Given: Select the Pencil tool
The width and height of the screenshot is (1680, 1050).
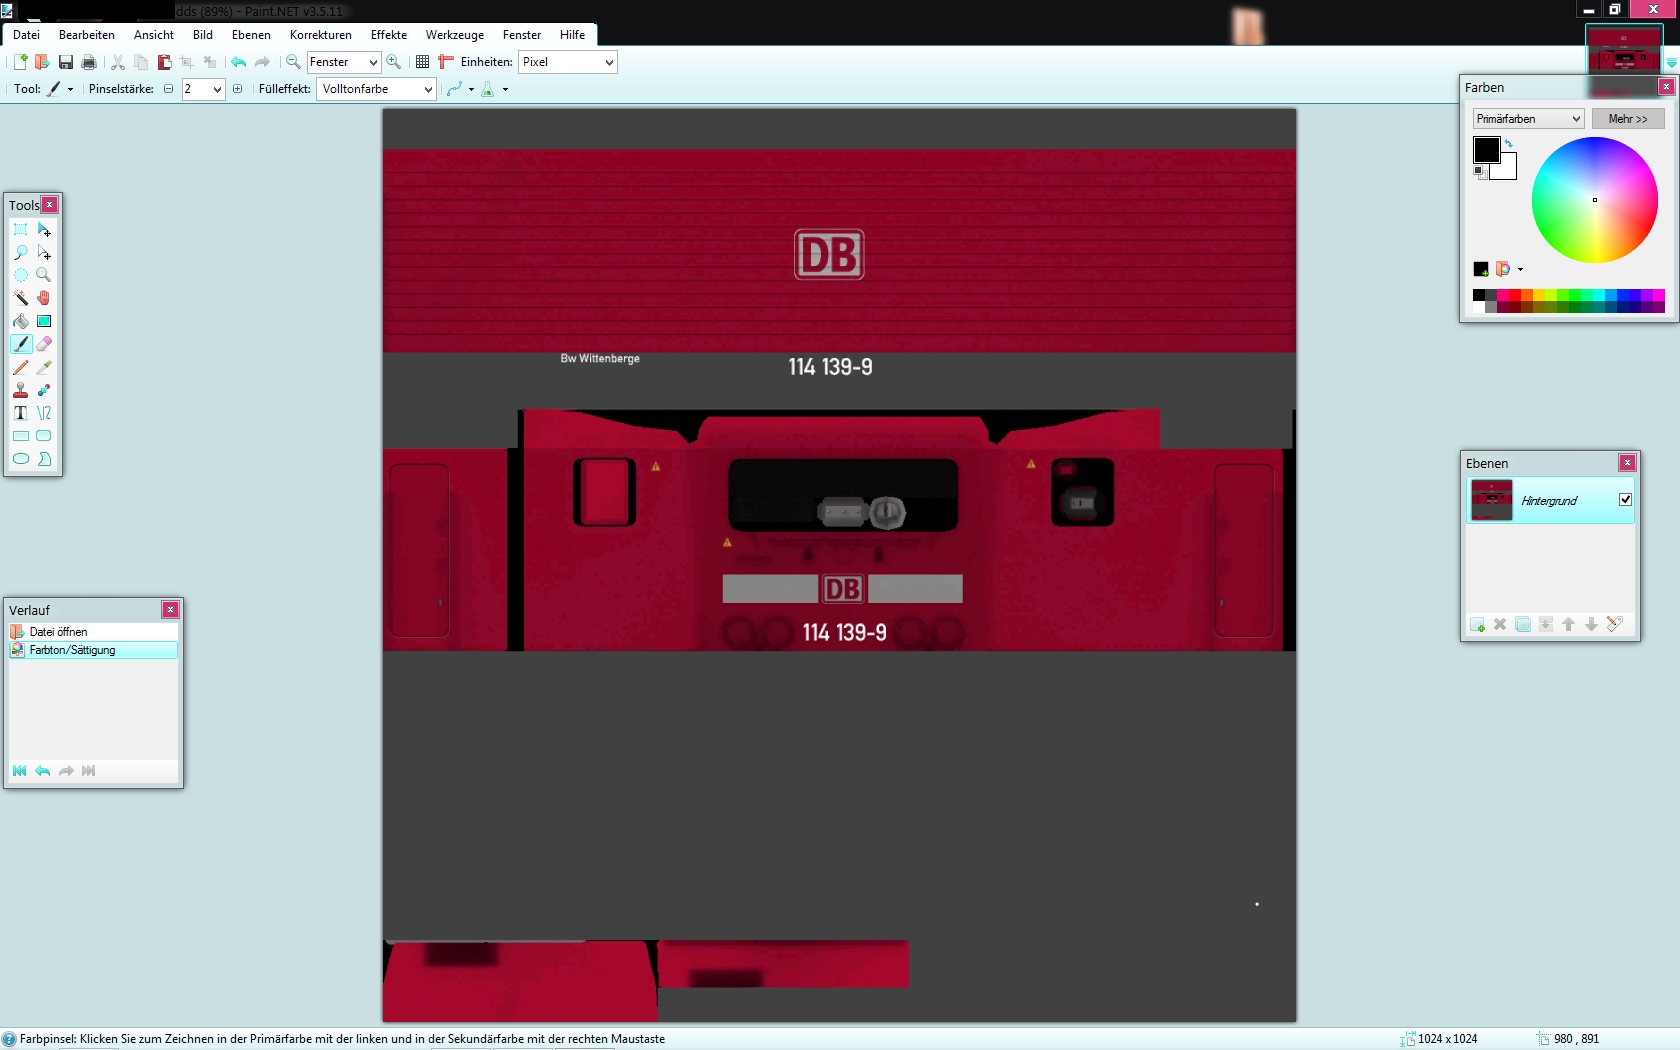Looking at the screenshot, I should click(x=21, y=367).
